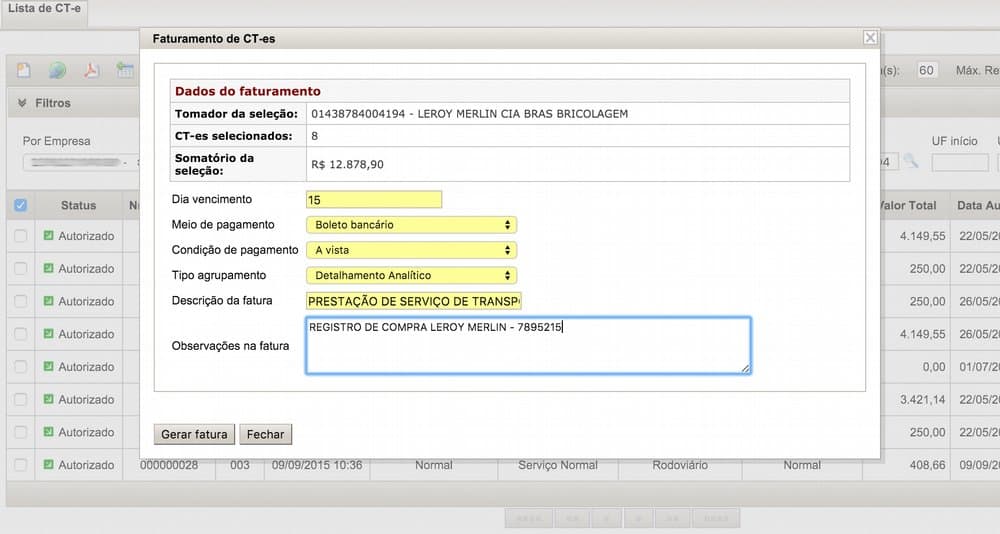Click the cell 000000028 in the last row

[169, 465]
